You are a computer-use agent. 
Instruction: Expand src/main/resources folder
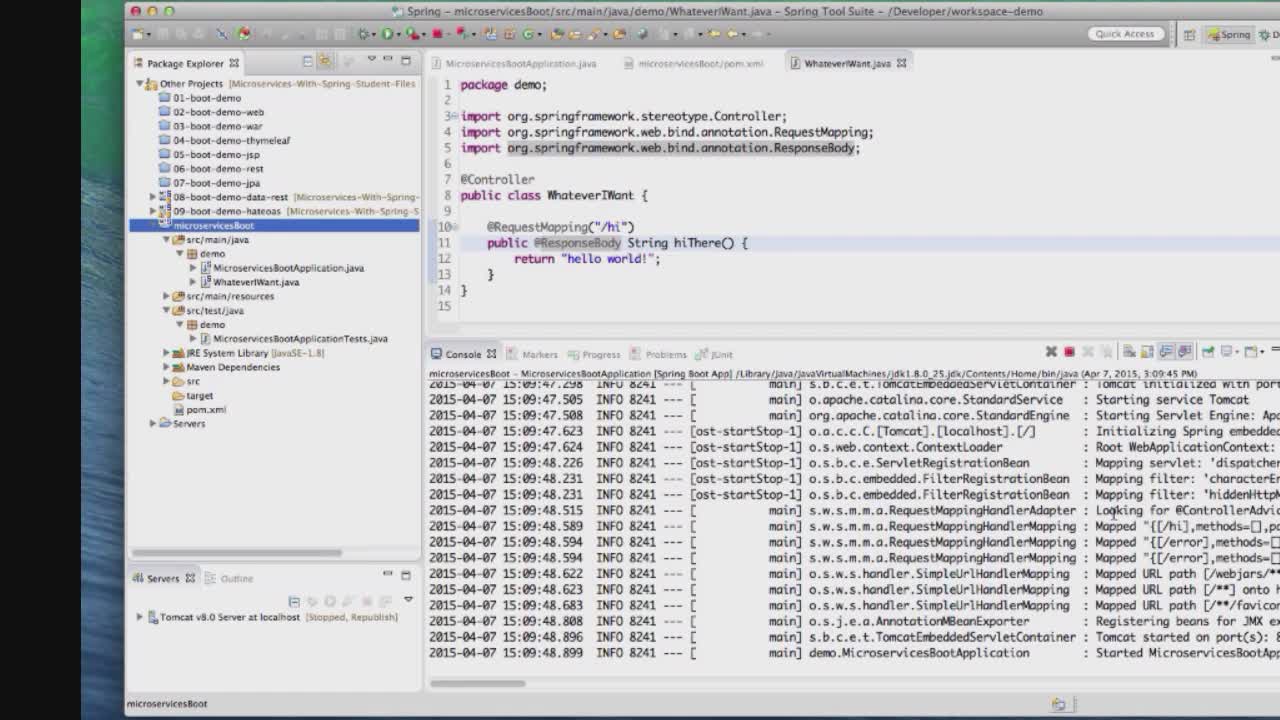point(166,296)
